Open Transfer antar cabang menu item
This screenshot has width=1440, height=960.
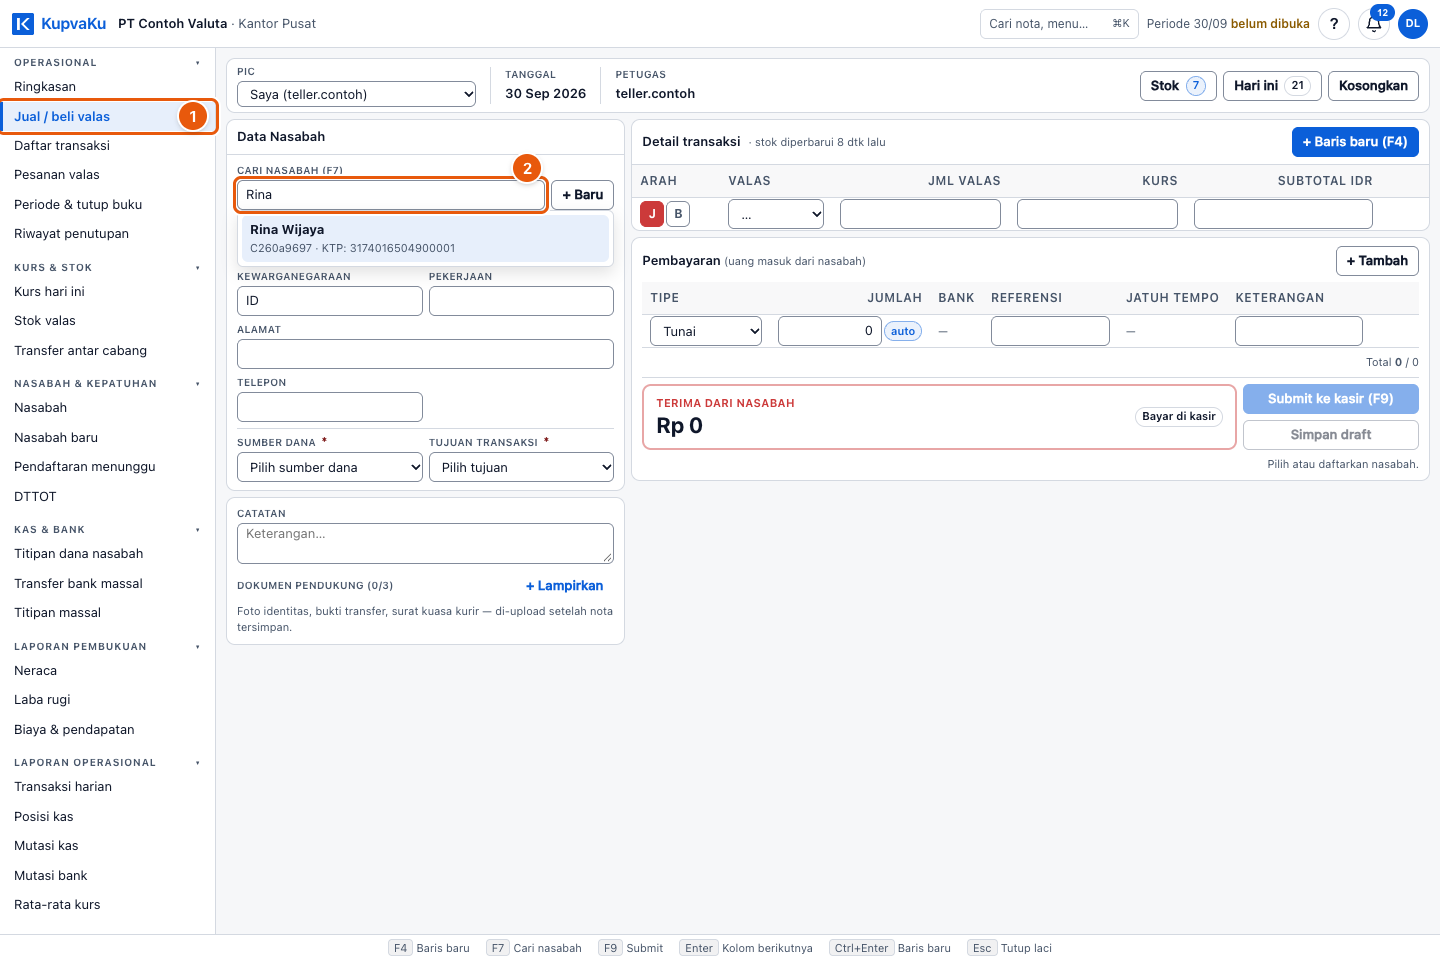[x=108, y=351]
